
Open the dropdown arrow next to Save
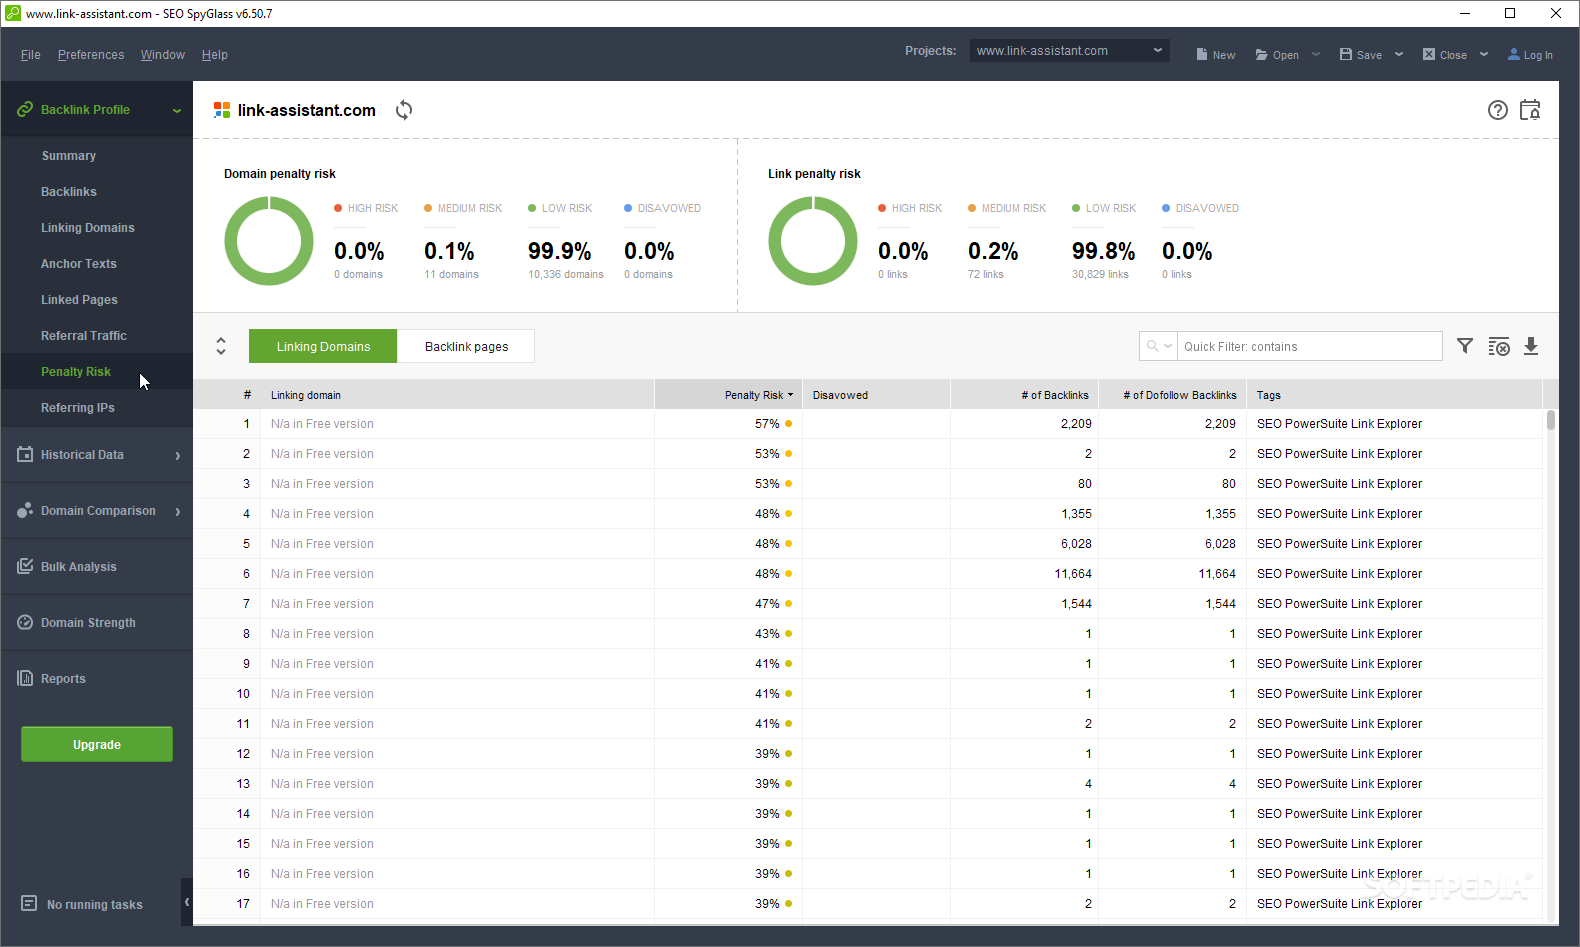1399,55
